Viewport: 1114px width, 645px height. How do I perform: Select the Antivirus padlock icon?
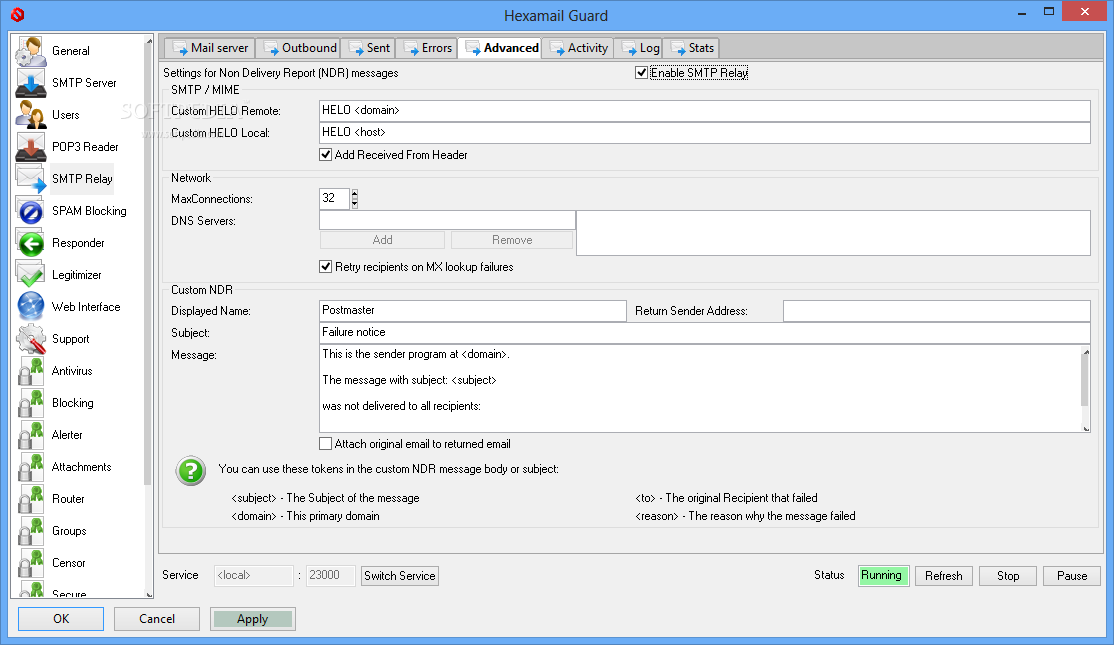pos(31,371)
